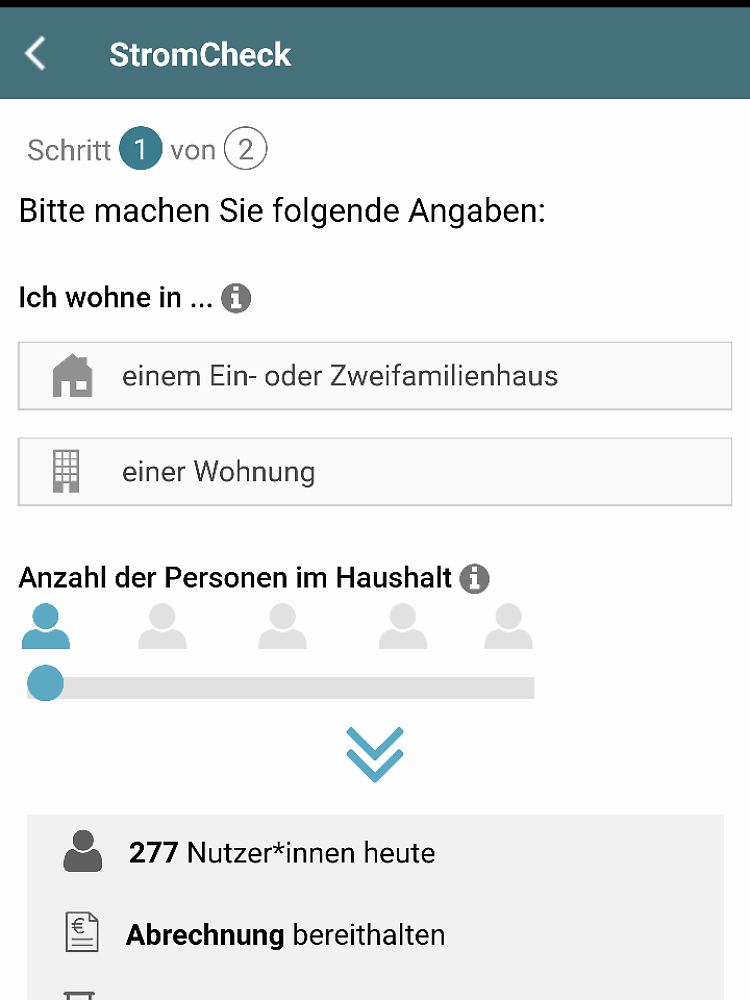Go back using the header arrow
The width and height of the screenshot is (750, 1000).
click(x=35, y=54)
